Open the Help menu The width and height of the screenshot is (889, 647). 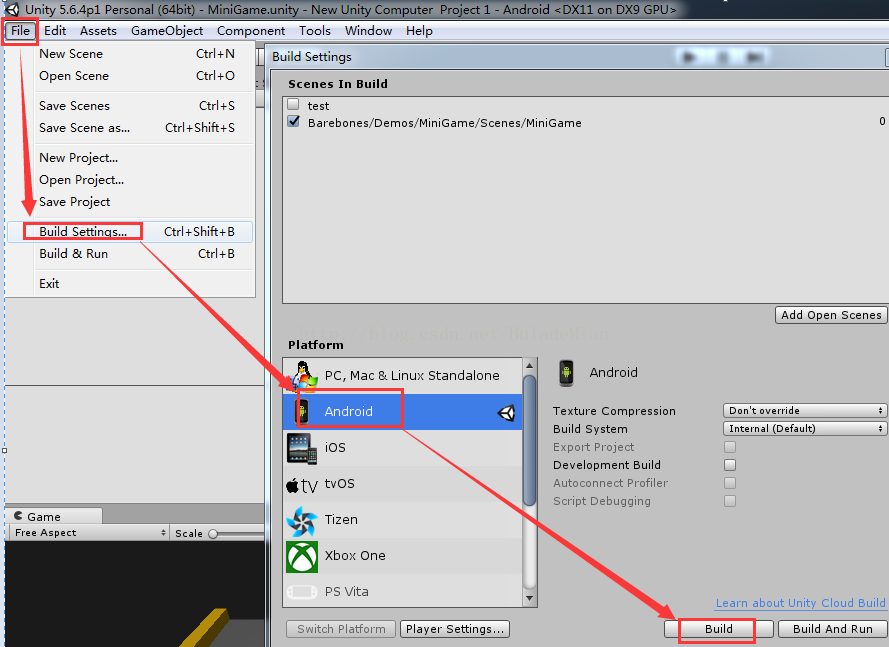click(419, 31)
